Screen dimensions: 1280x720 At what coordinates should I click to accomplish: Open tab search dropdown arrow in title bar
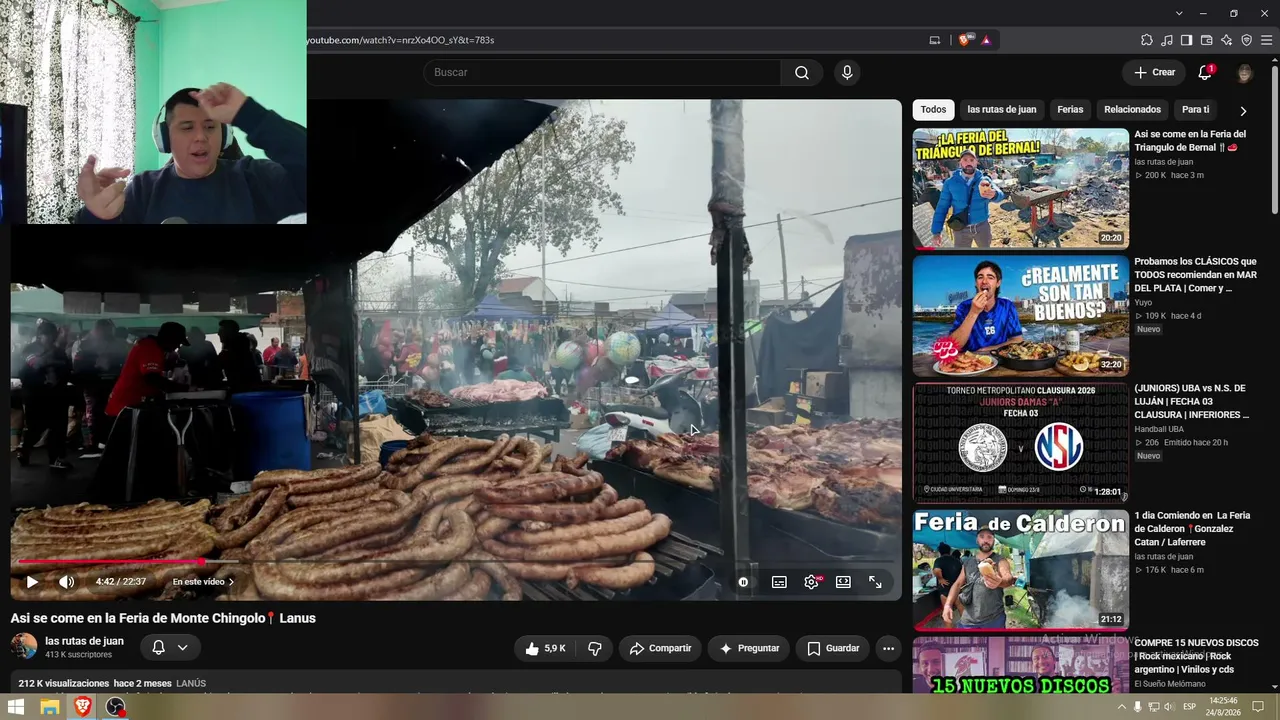[x=1179, y=13]
